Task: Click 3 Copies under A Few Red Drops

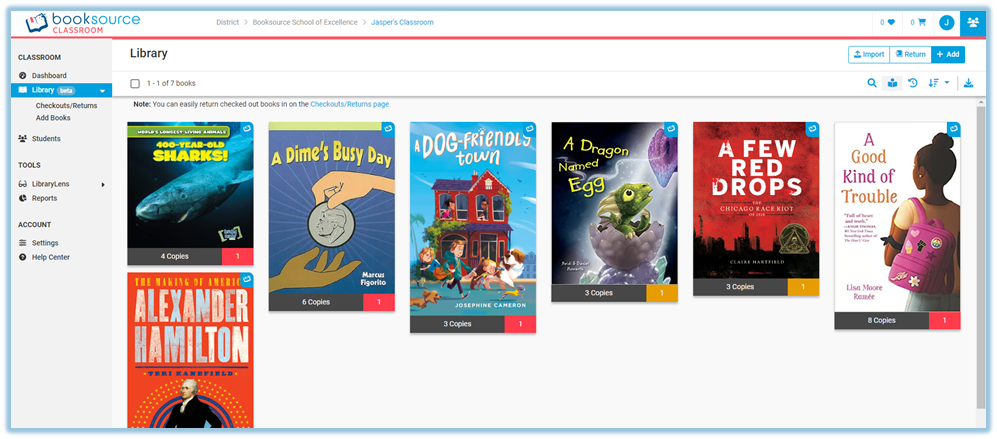Action: [740, 287]
